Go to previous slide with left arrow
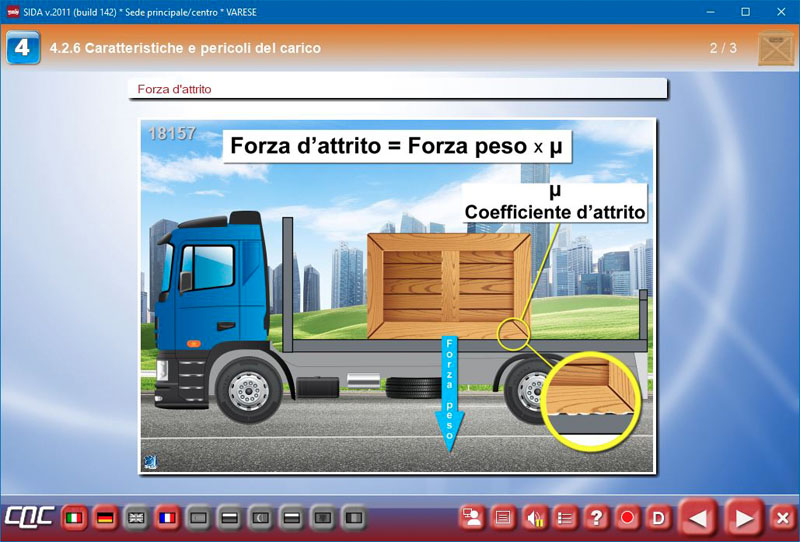This screenshot has height=542, width=800. tap(699, 518)
